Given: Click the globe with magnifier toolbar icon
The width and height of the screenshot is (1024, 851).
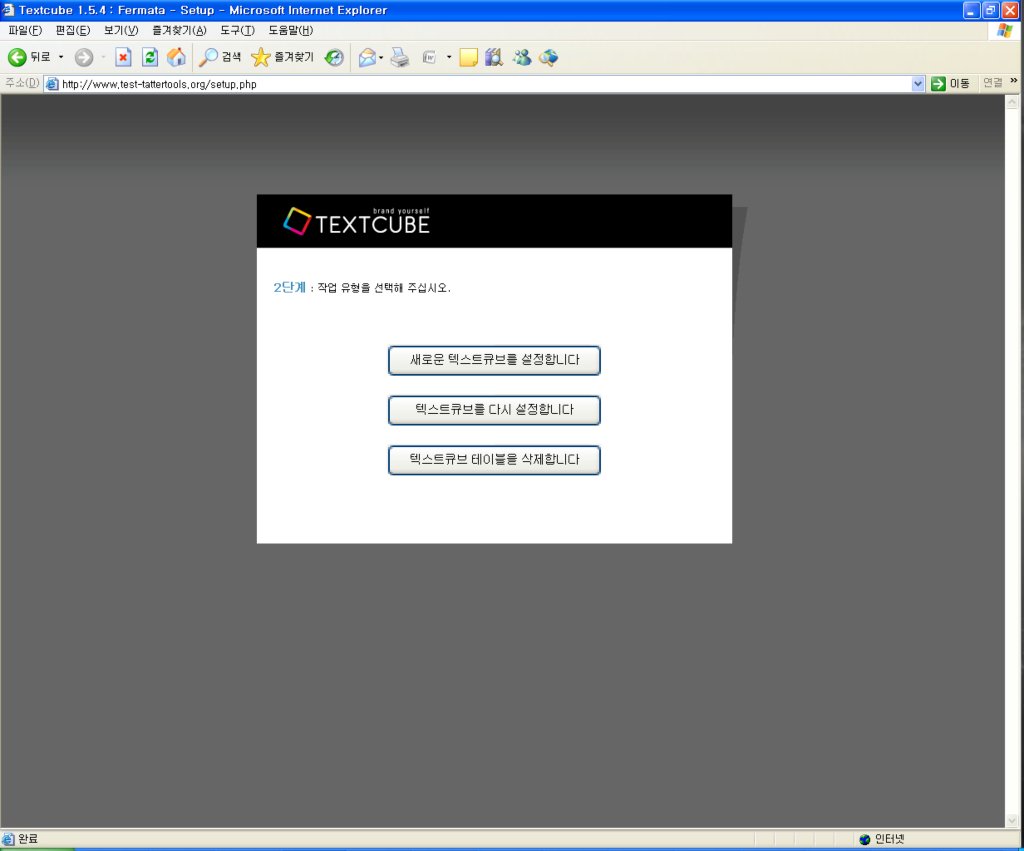Looking at the screenshot, I should tap(549, 57).
